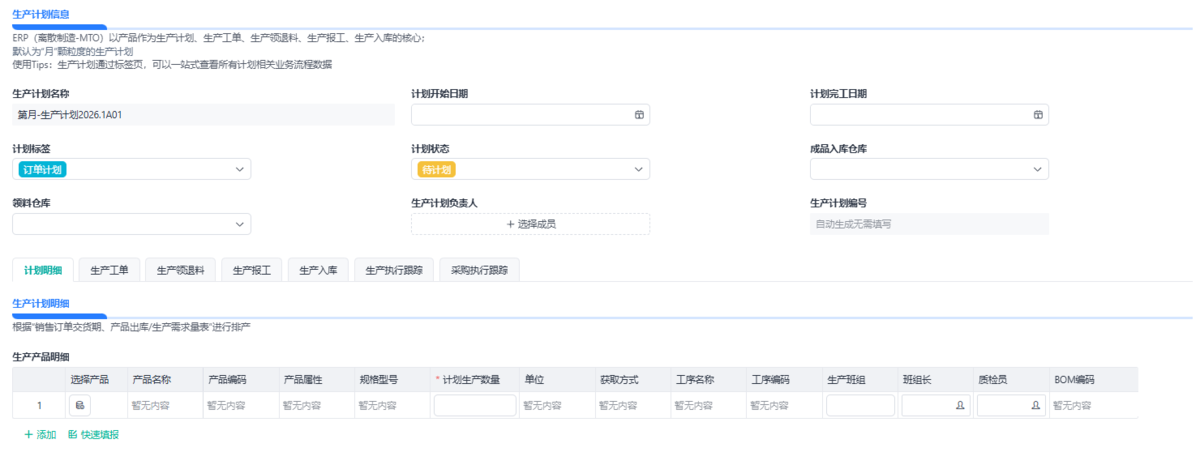Click the 生产计划名称 text field
The width and height of the screenshot is (1200, 452).
click(x=204, y=115)
